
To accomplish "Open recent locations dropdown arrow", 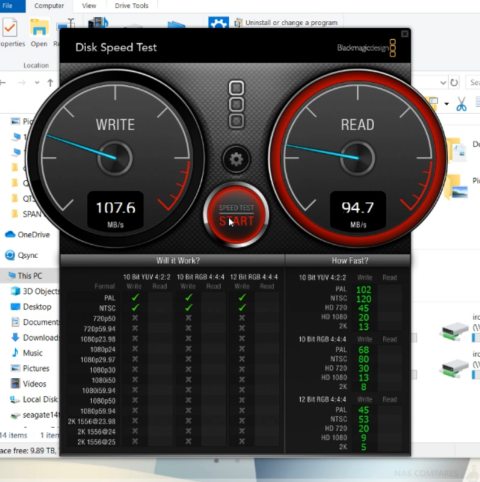I will pyautogui.click(x=37, y=83).
